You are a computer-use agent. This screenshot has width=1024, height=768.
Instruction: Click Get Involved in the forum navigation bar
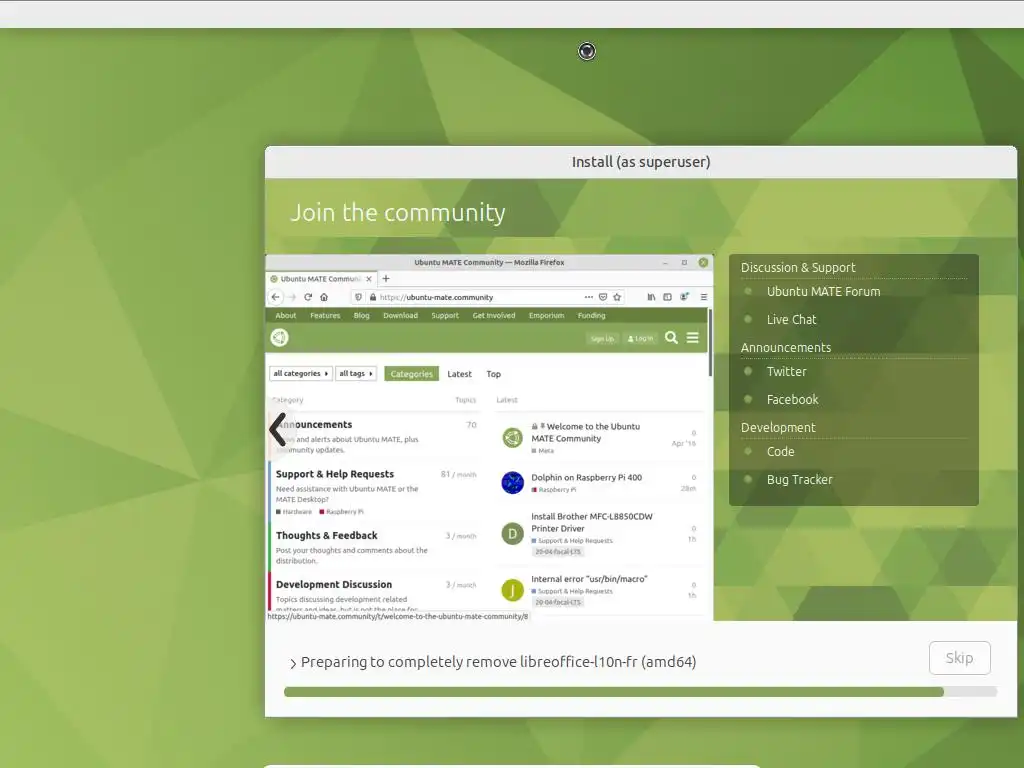coord(494,315)
